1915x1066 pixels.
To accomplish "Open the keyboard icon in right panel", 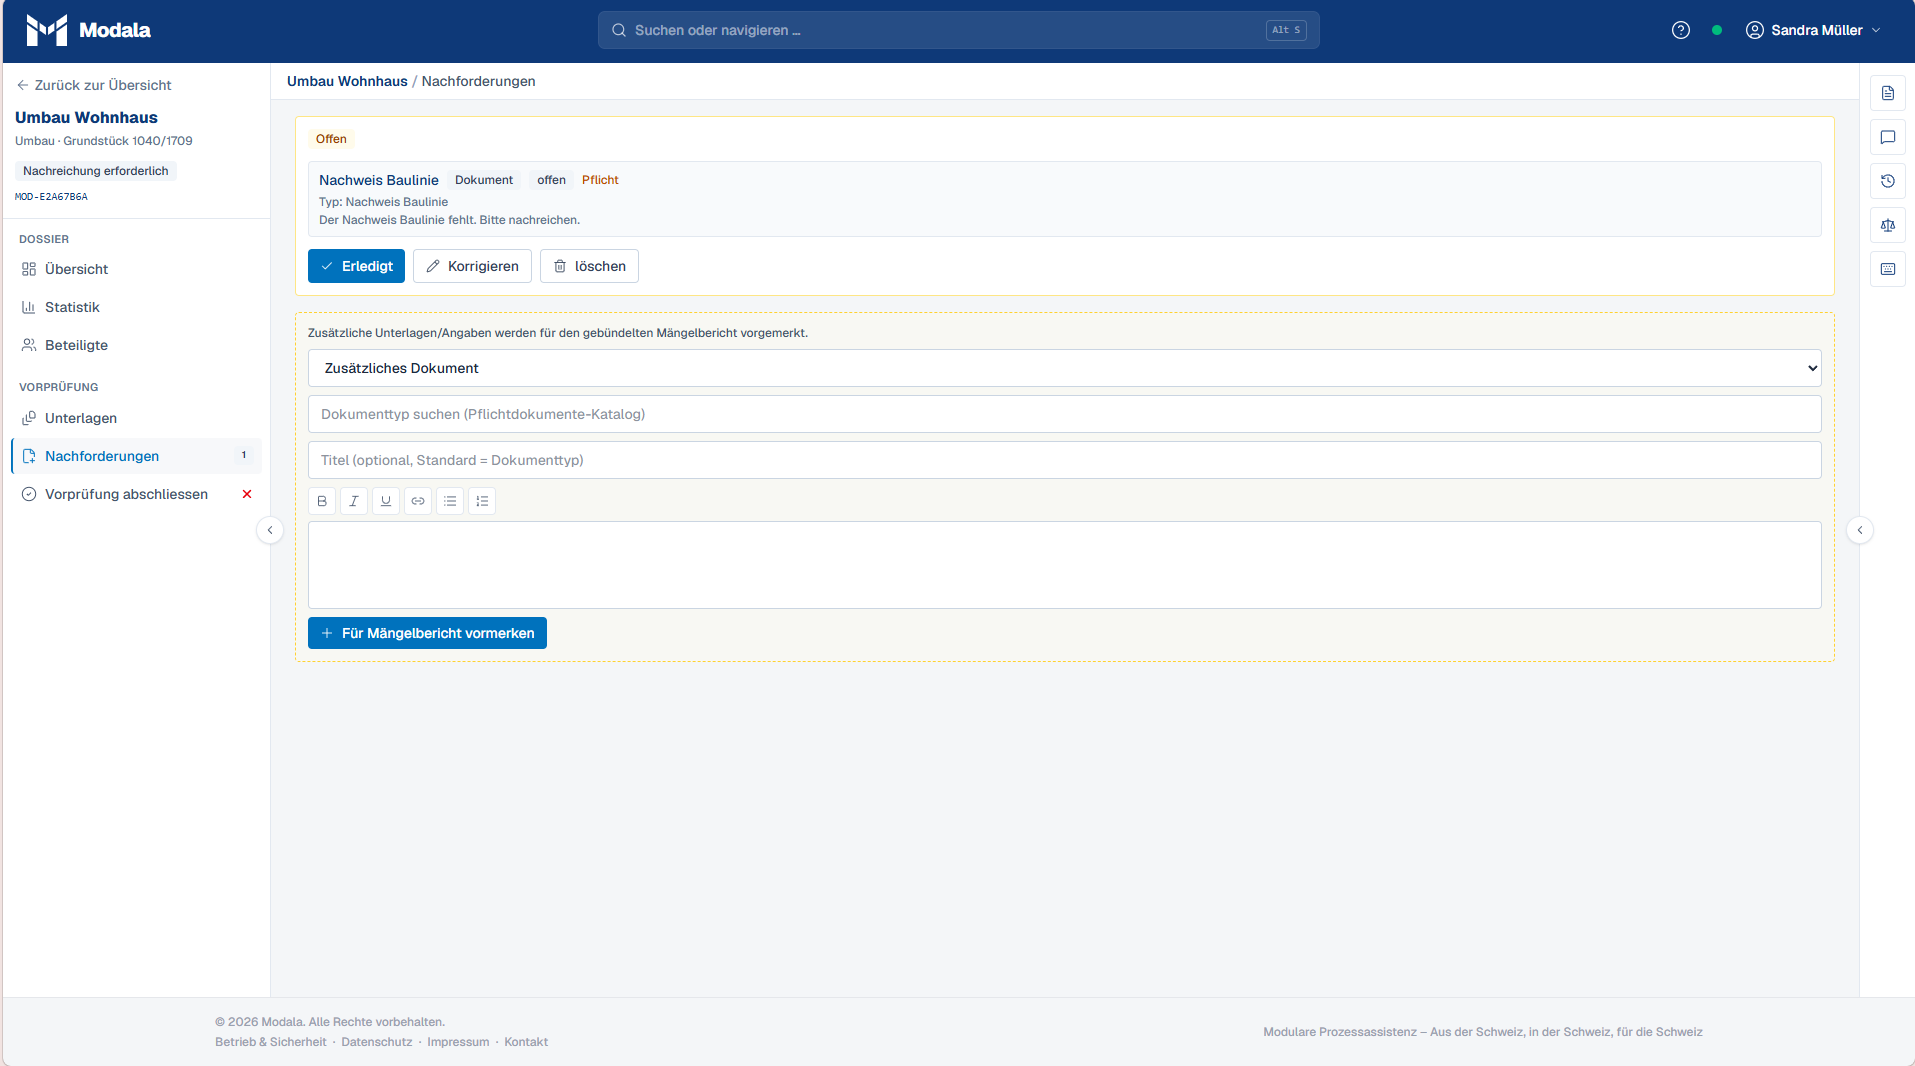I will tap(1887, 269).
